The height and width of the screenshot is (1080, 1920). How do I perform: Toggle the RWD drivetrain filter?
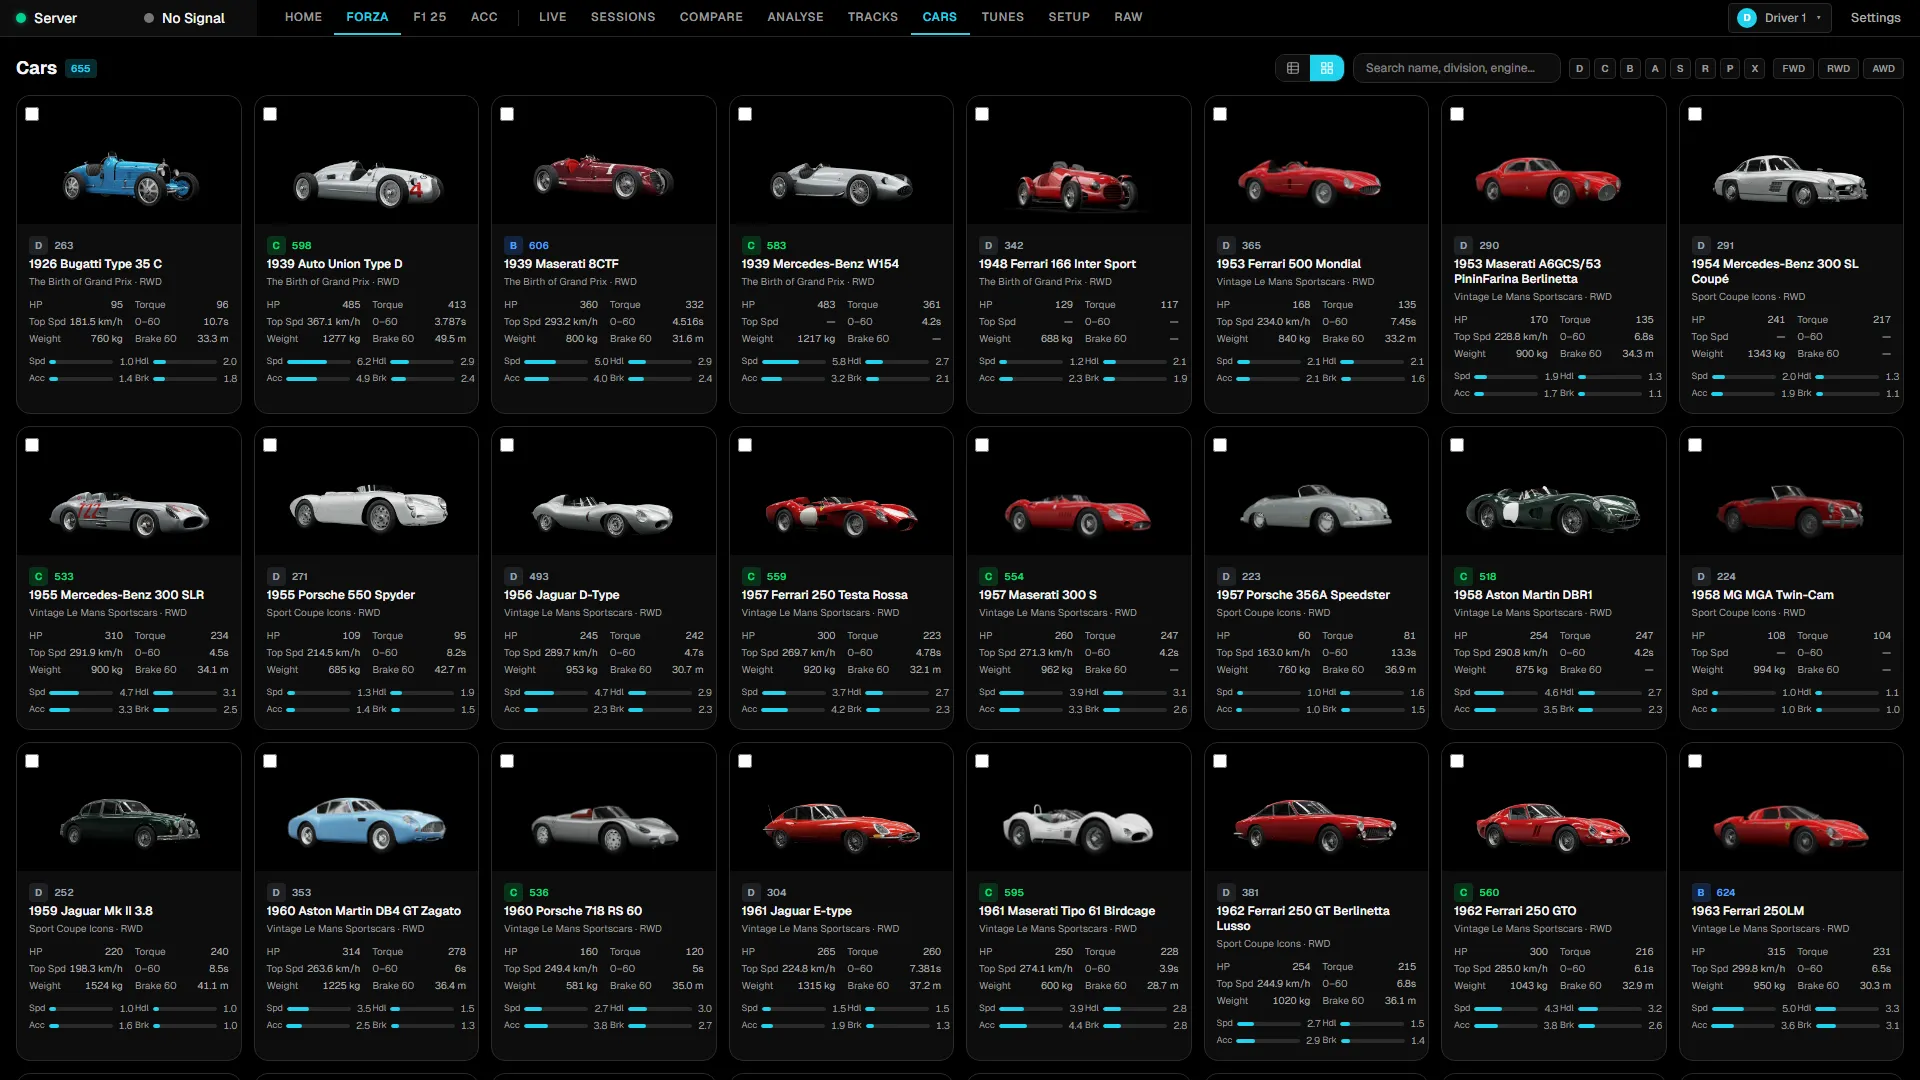point(1838,68)
